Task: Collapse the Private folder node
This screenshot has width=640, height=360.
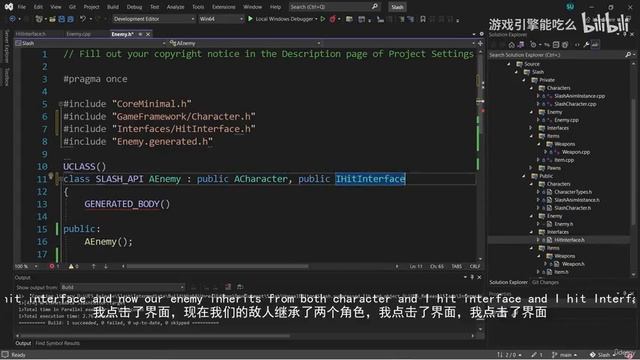Action: 524,80
